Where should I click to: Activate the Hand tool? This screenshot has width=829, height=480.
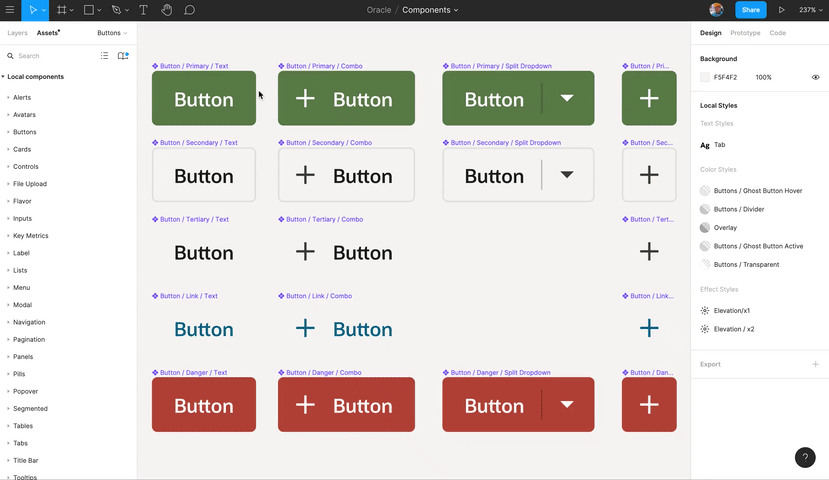click(x=167, y=10)
